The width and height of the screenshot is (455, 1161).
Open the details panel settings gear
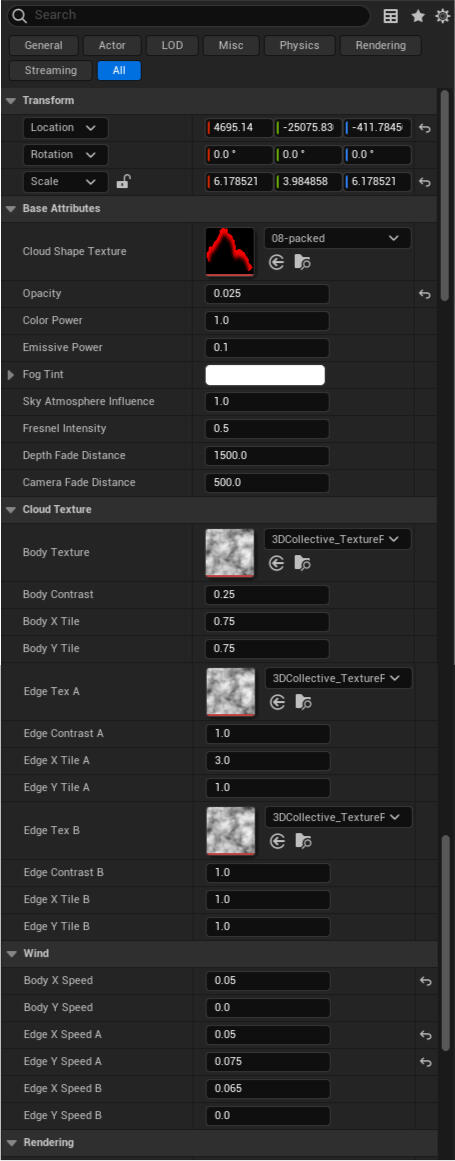coord(442,16)
